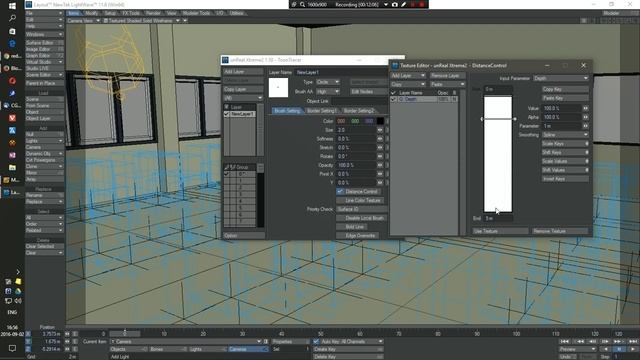Jump to first frame playback button
This screenshot has height=360, width=640.
pyautogui.click(x=565, y=342)
